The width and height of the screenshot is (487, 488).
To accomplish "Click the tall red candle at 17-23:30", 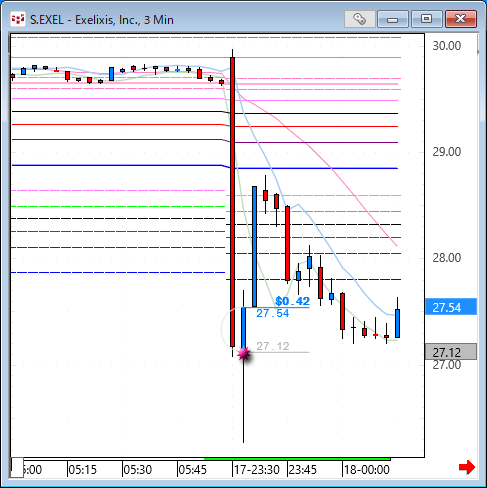I will [232, 202].
